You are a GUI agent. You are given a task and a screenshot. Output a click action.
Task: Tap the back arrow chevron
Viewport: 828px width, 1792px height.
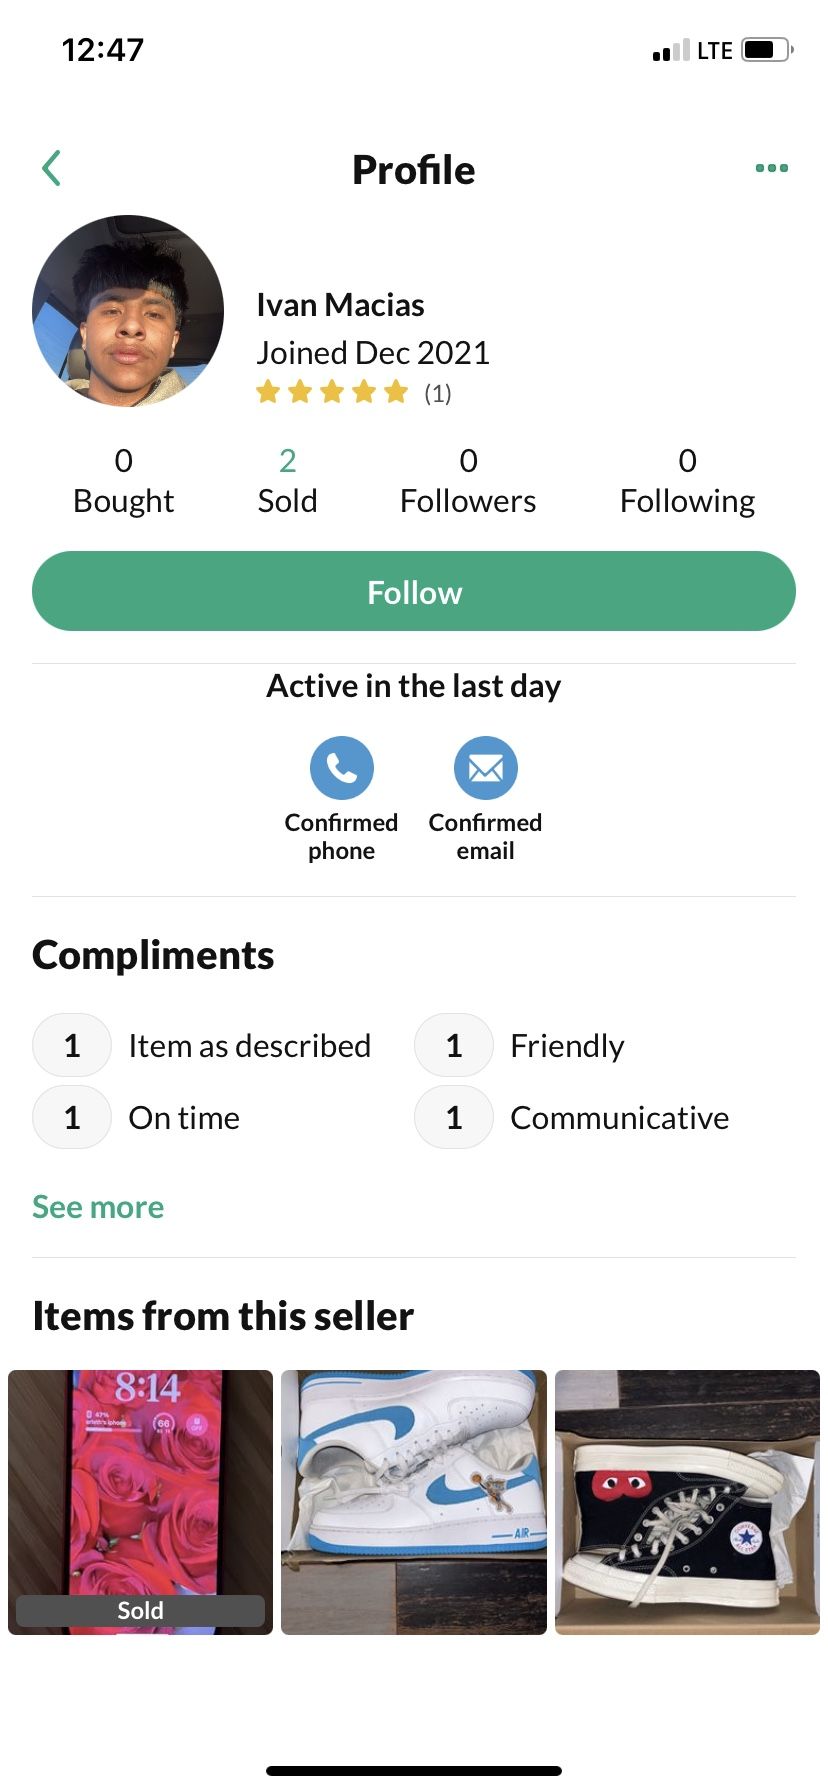coord(52,168)
